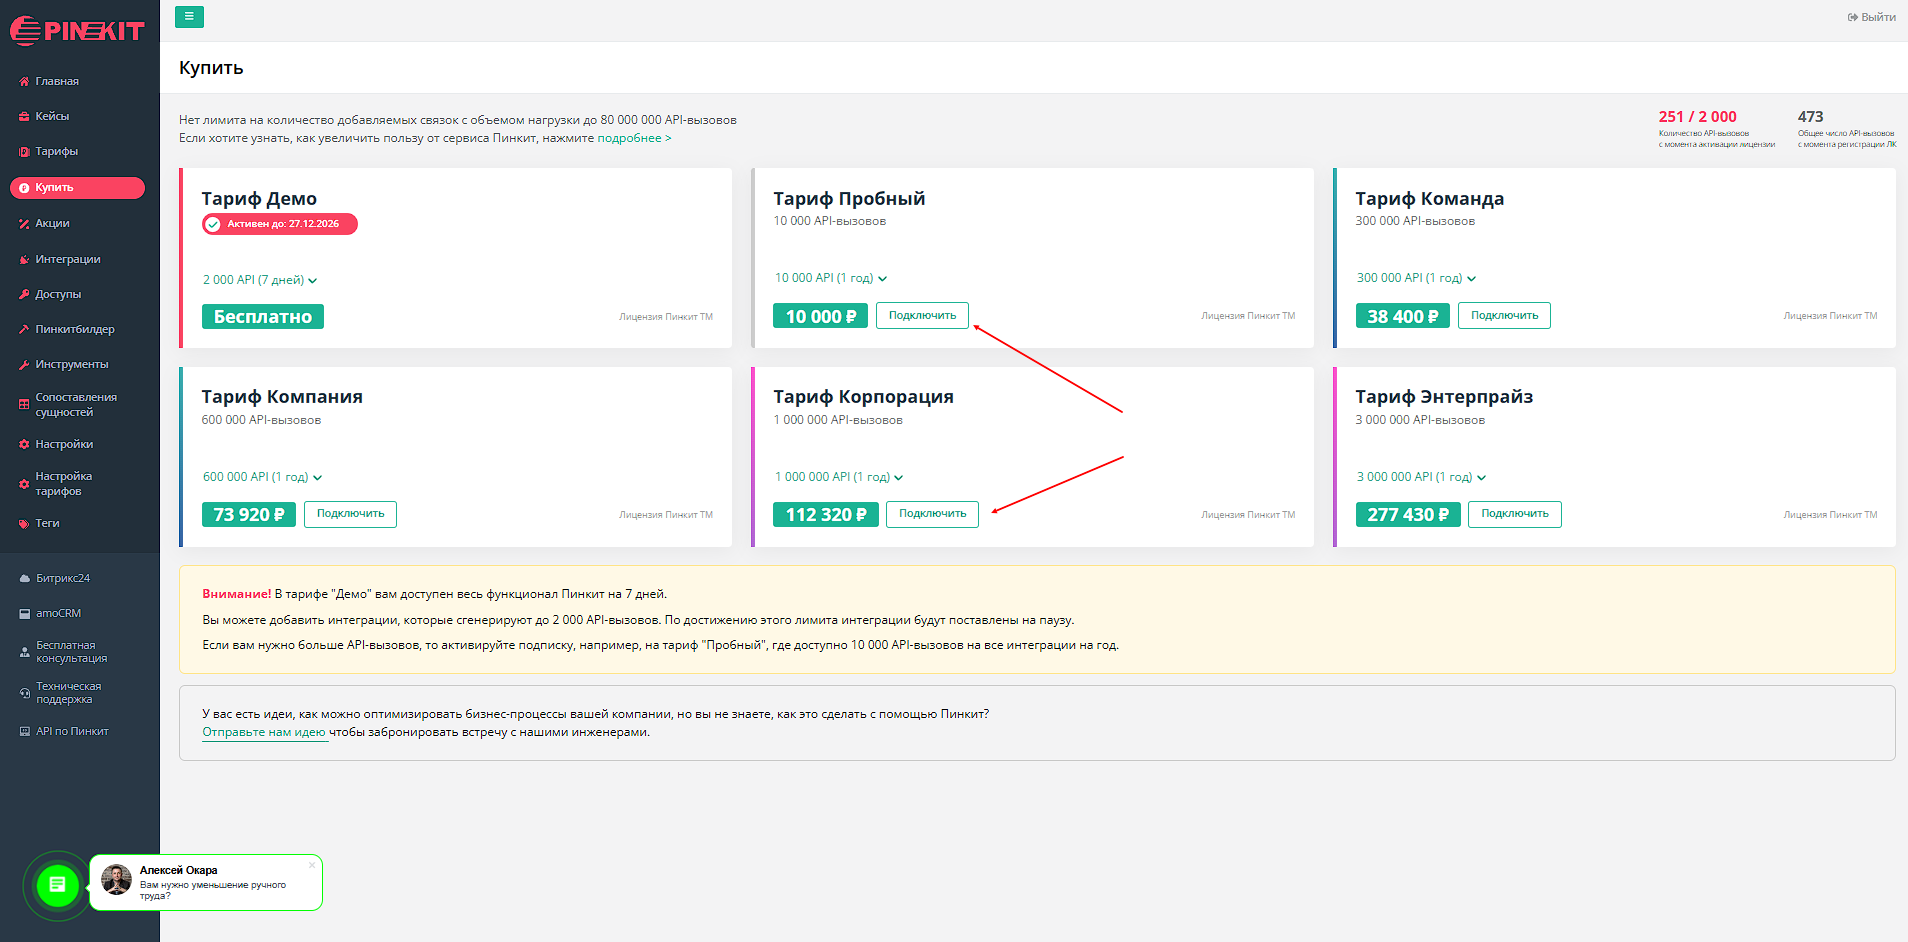The height and width of the screenshot is (942, 1908).
Task: Open the Тарифы menu item
Action: click(x=56, y=152)
